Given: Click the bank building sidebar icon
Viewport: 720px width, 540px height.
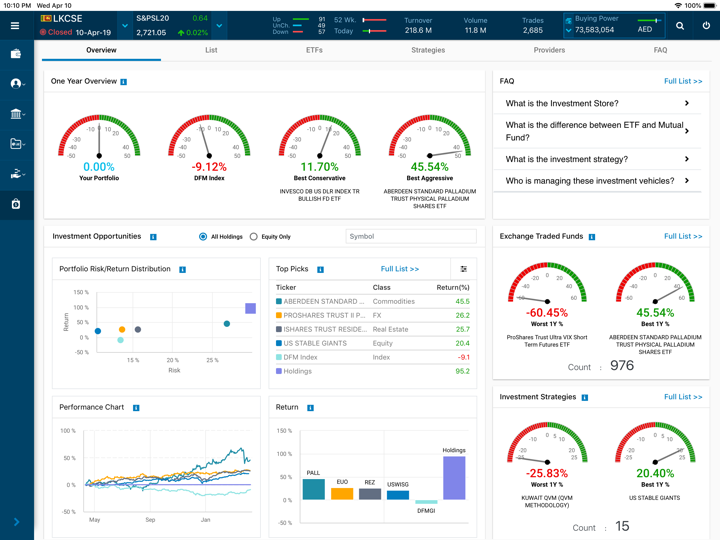Looking at the screenshot, I should [16, 114].
